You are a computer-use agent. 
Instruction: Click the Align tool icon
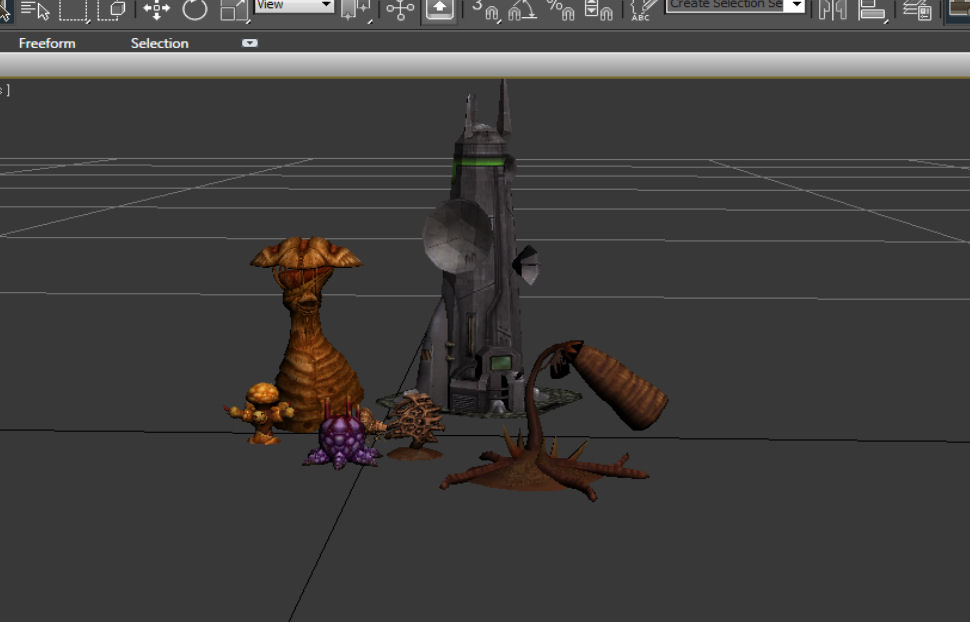point(872,10)
